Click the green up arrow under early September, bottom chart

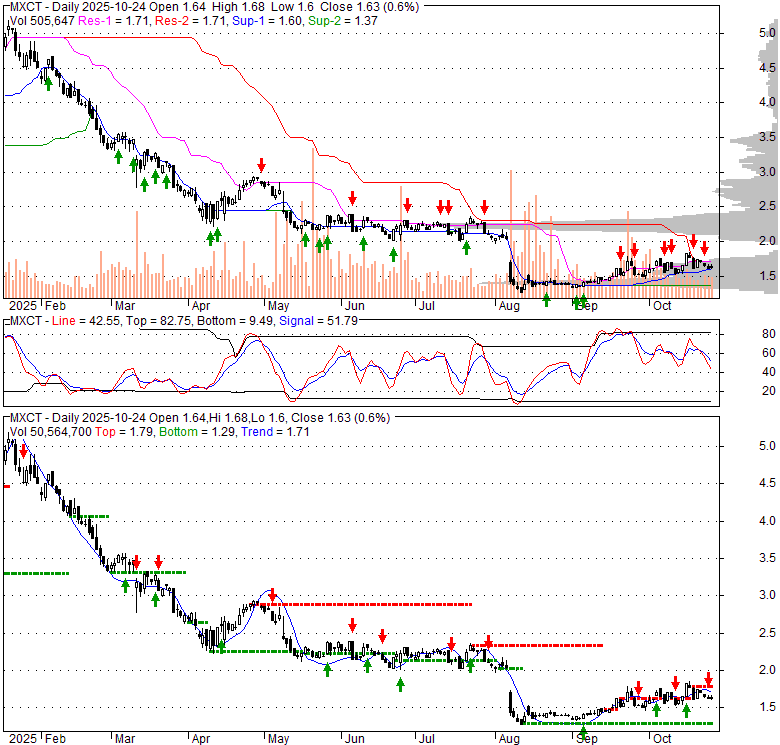(x=583, y=732)
